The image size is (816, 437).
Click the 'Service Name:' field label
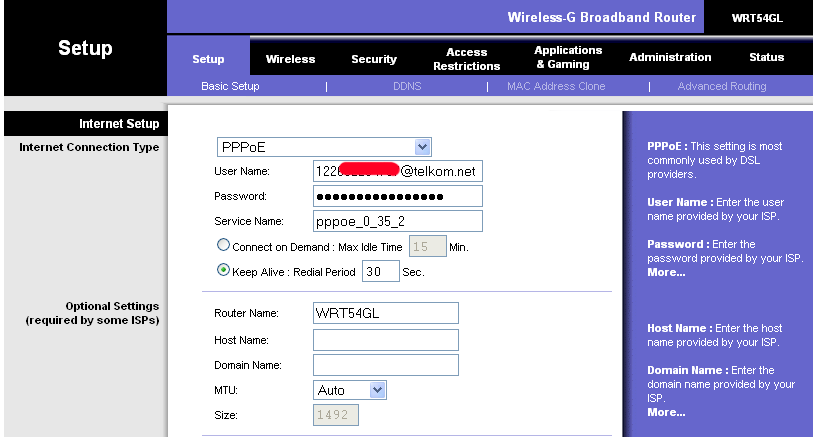pyautogui.click(x=249, y=221)
